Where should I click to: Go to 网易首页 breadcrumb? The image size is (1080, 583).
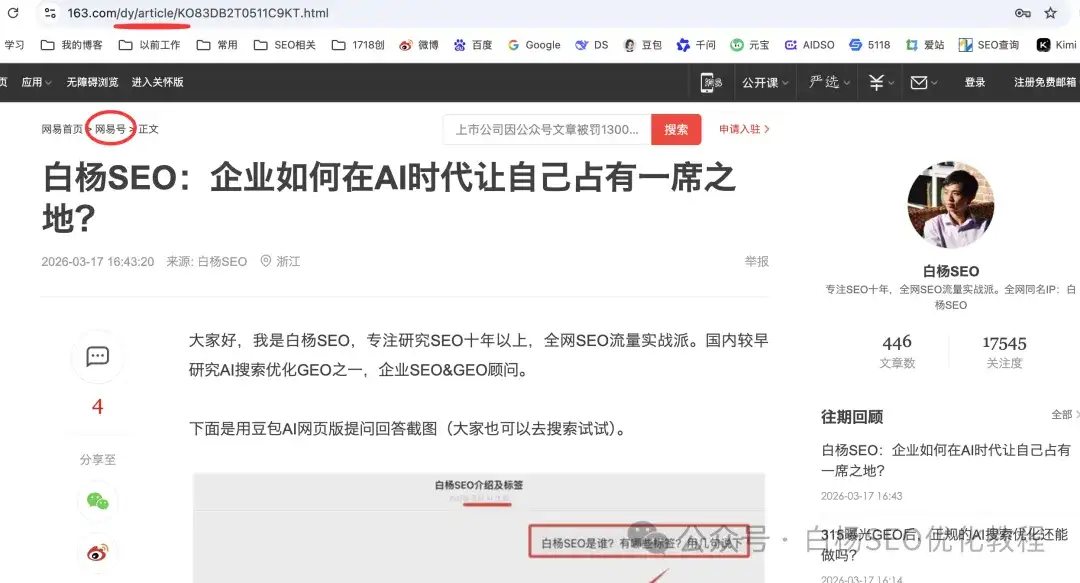coord(62,129)
